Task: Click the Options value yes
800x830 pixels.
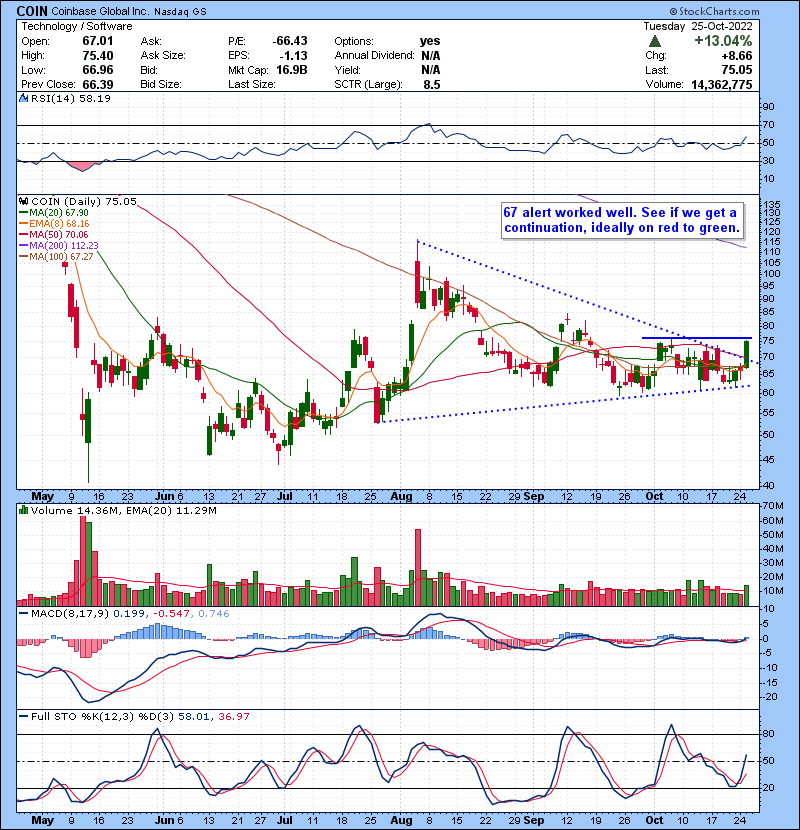Action: (x=430, y=41)
